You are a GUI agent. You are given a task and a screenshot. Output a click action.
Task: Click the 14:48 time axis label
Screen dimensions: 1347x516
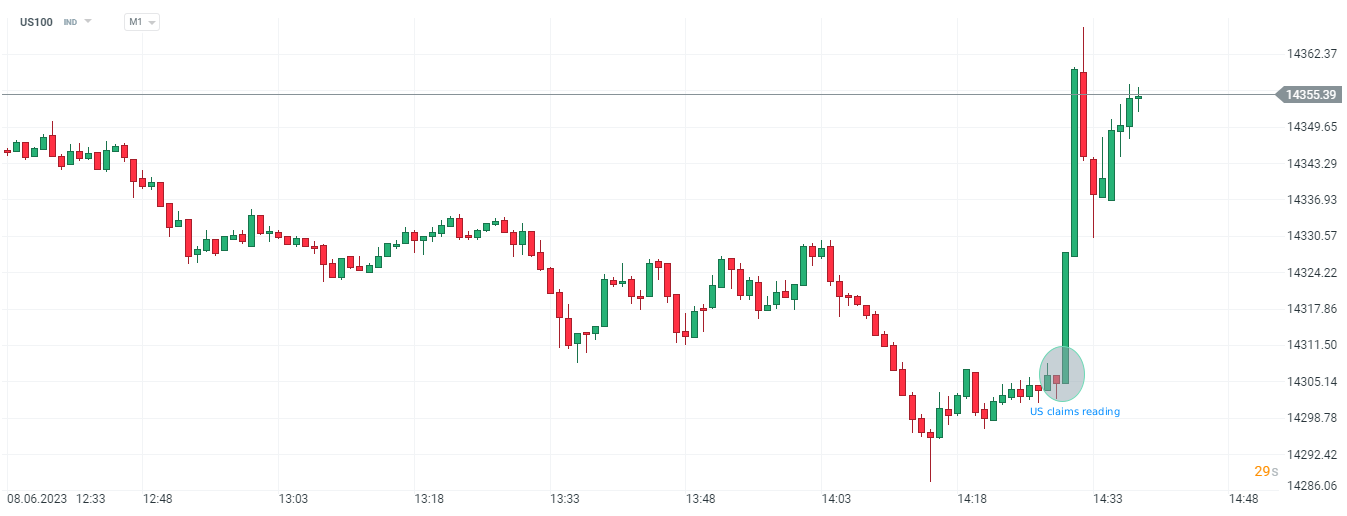click(x=1243, y=499)
